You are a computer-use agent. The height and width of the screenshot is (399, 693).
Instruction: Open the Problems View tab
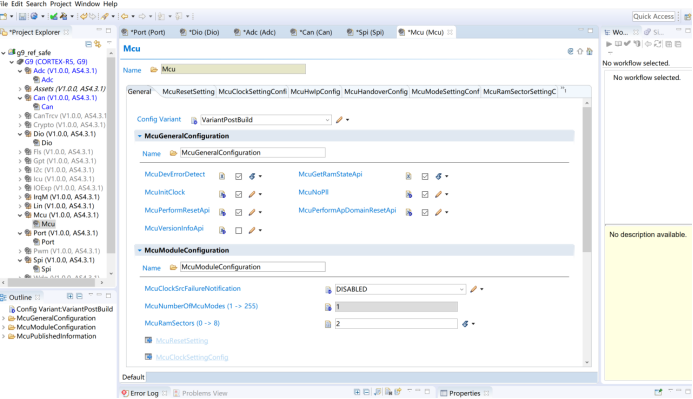point(205,393)
